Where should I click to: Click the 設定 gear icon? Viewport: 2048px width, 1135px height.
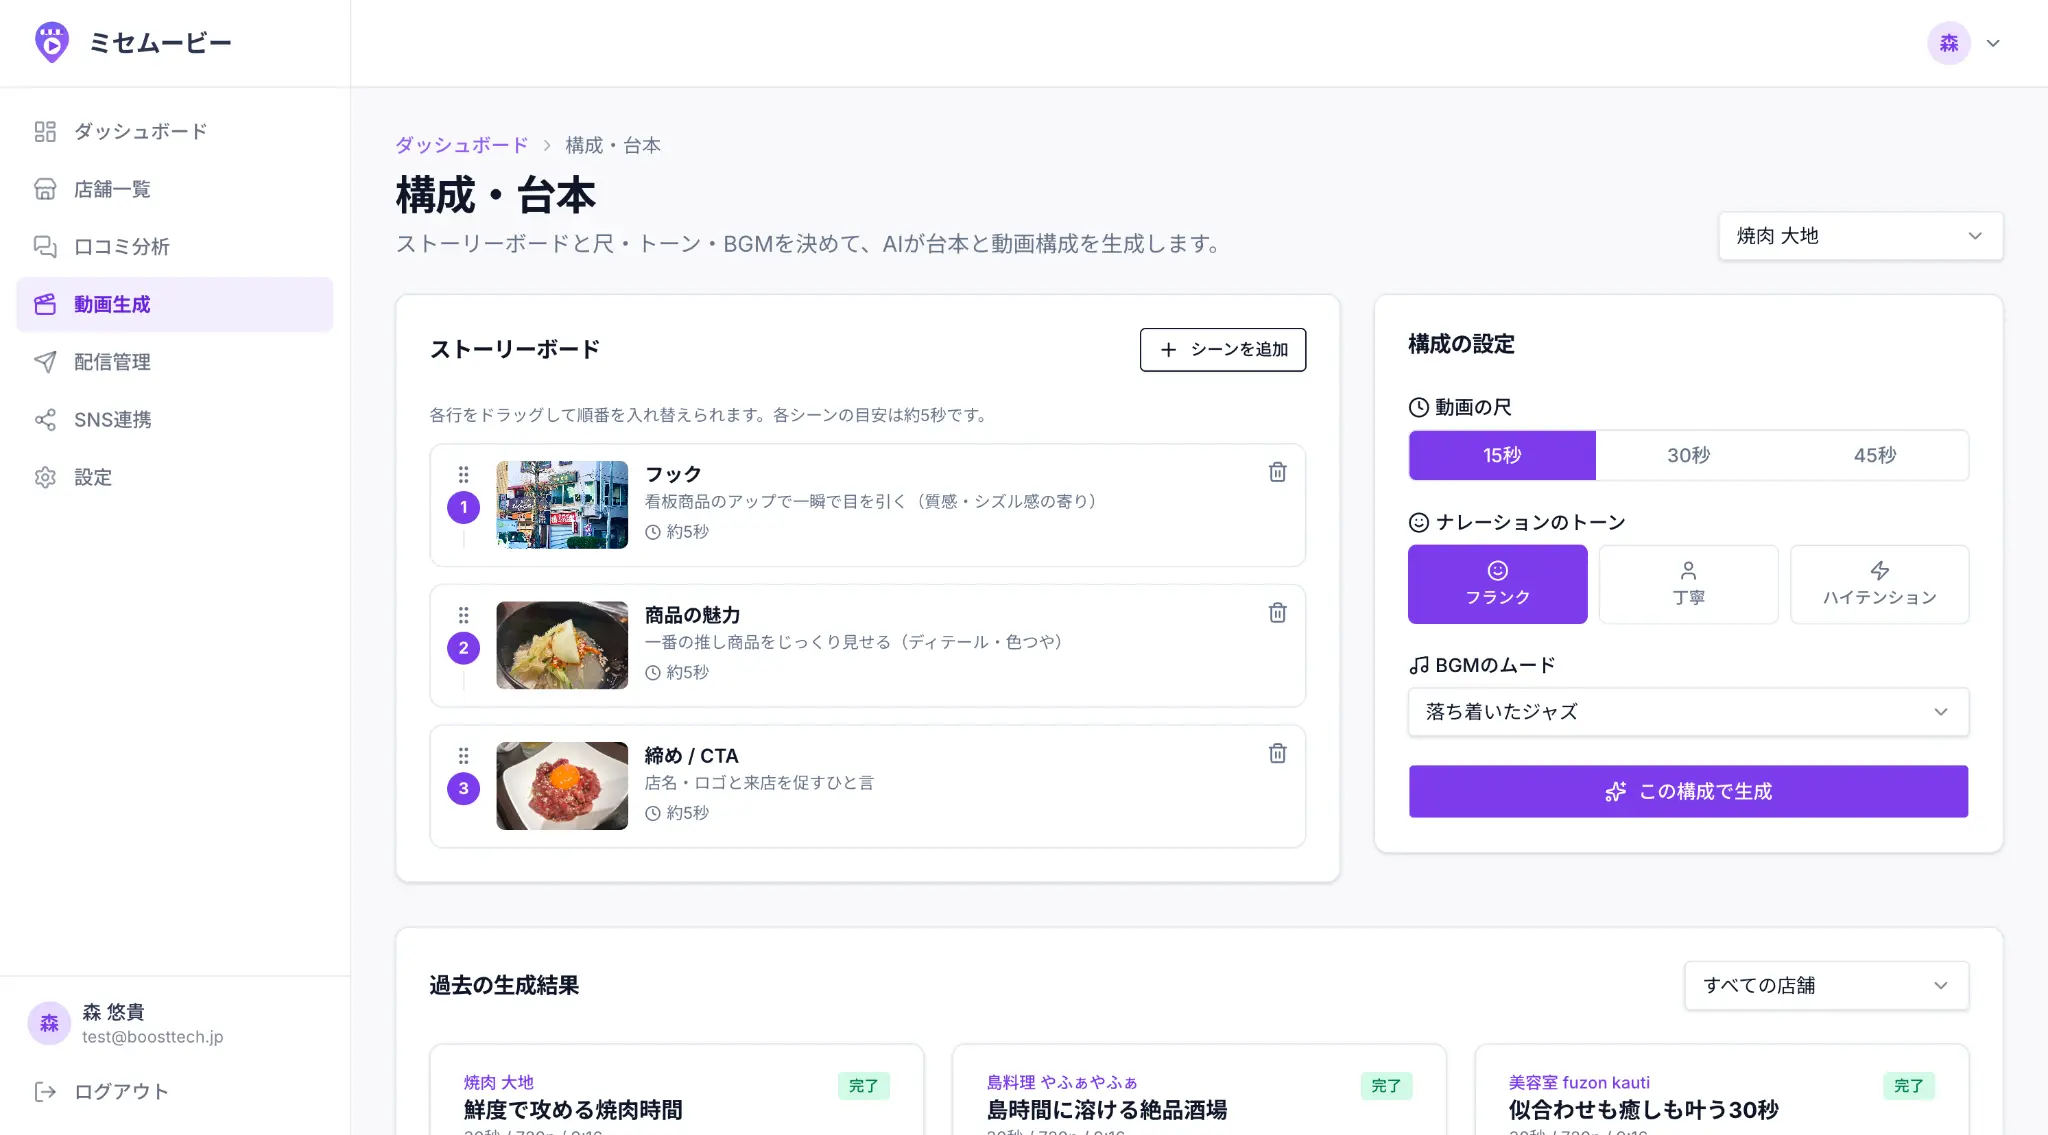(x=45, y=477)
